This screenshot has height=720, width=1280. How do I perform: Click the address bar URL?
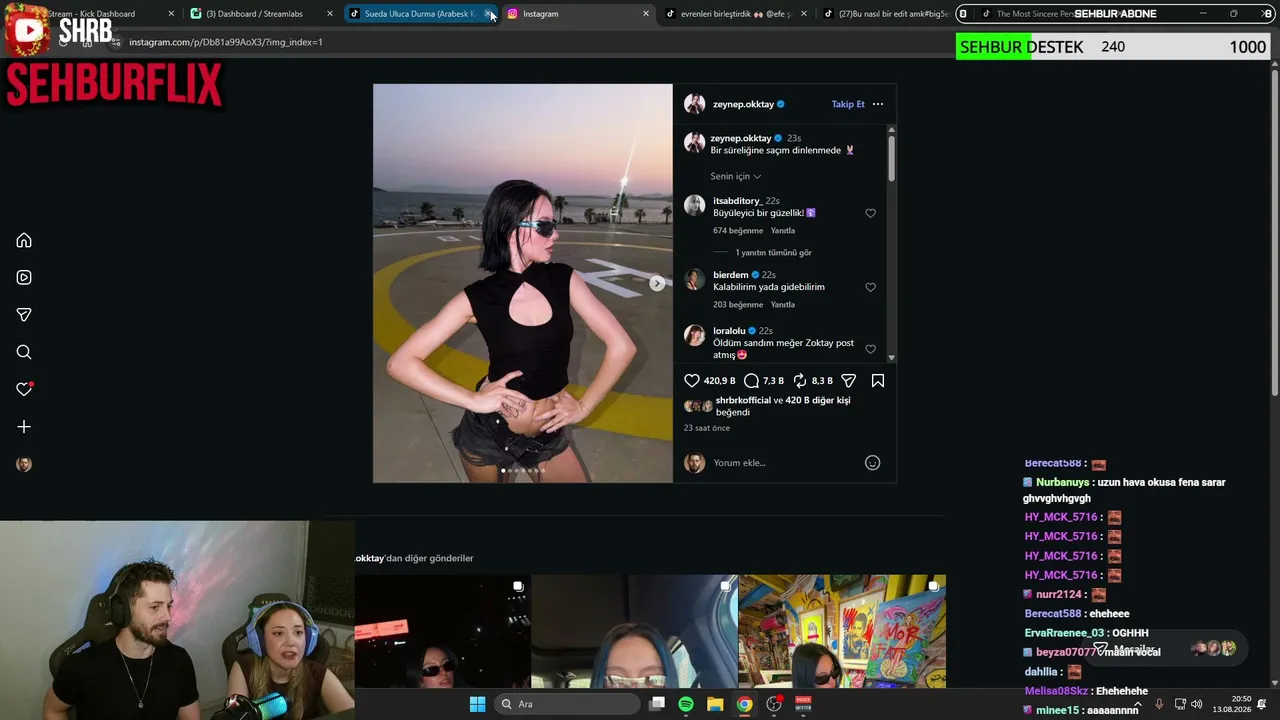click(226, 42)
